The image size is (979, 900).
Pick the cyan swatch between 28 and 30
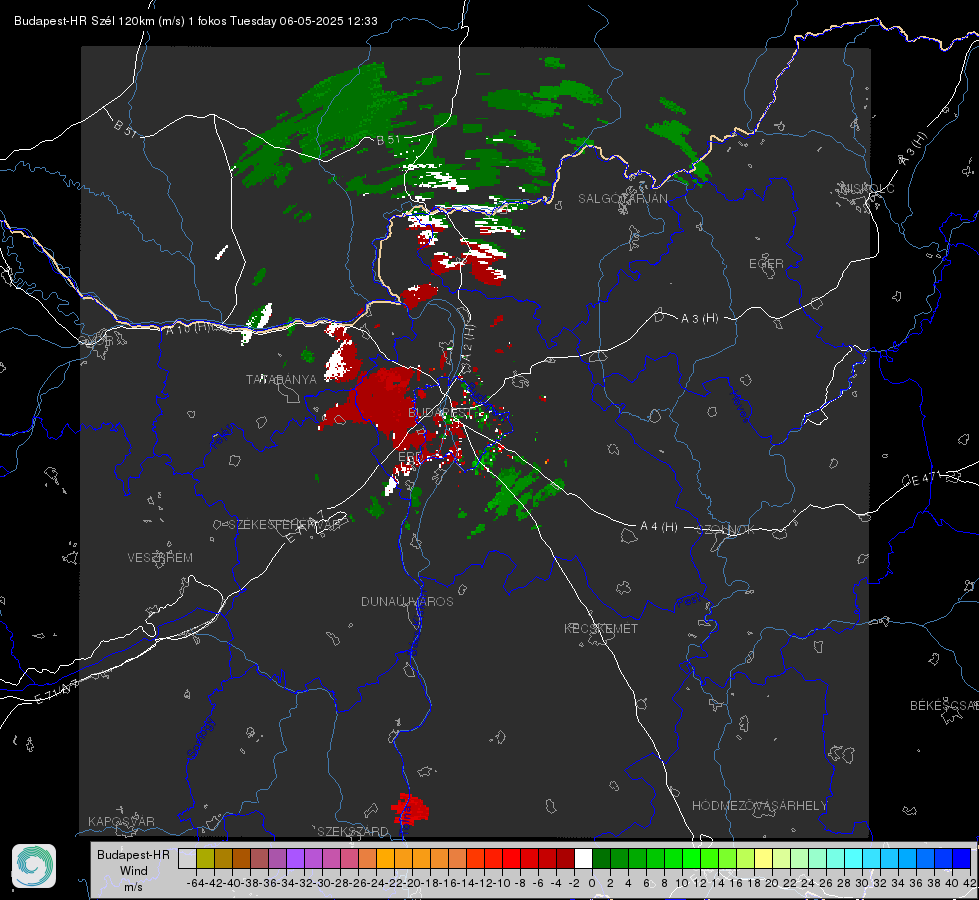[854, 858]
